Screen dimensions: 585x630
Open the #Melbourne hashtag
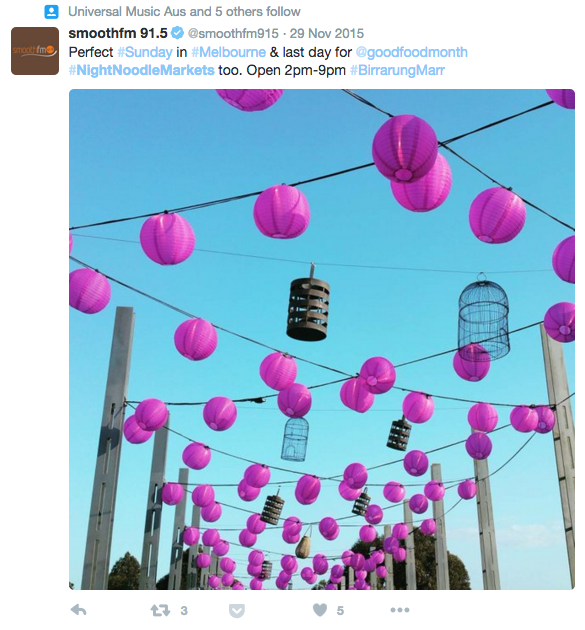click(x=229, y=52)
